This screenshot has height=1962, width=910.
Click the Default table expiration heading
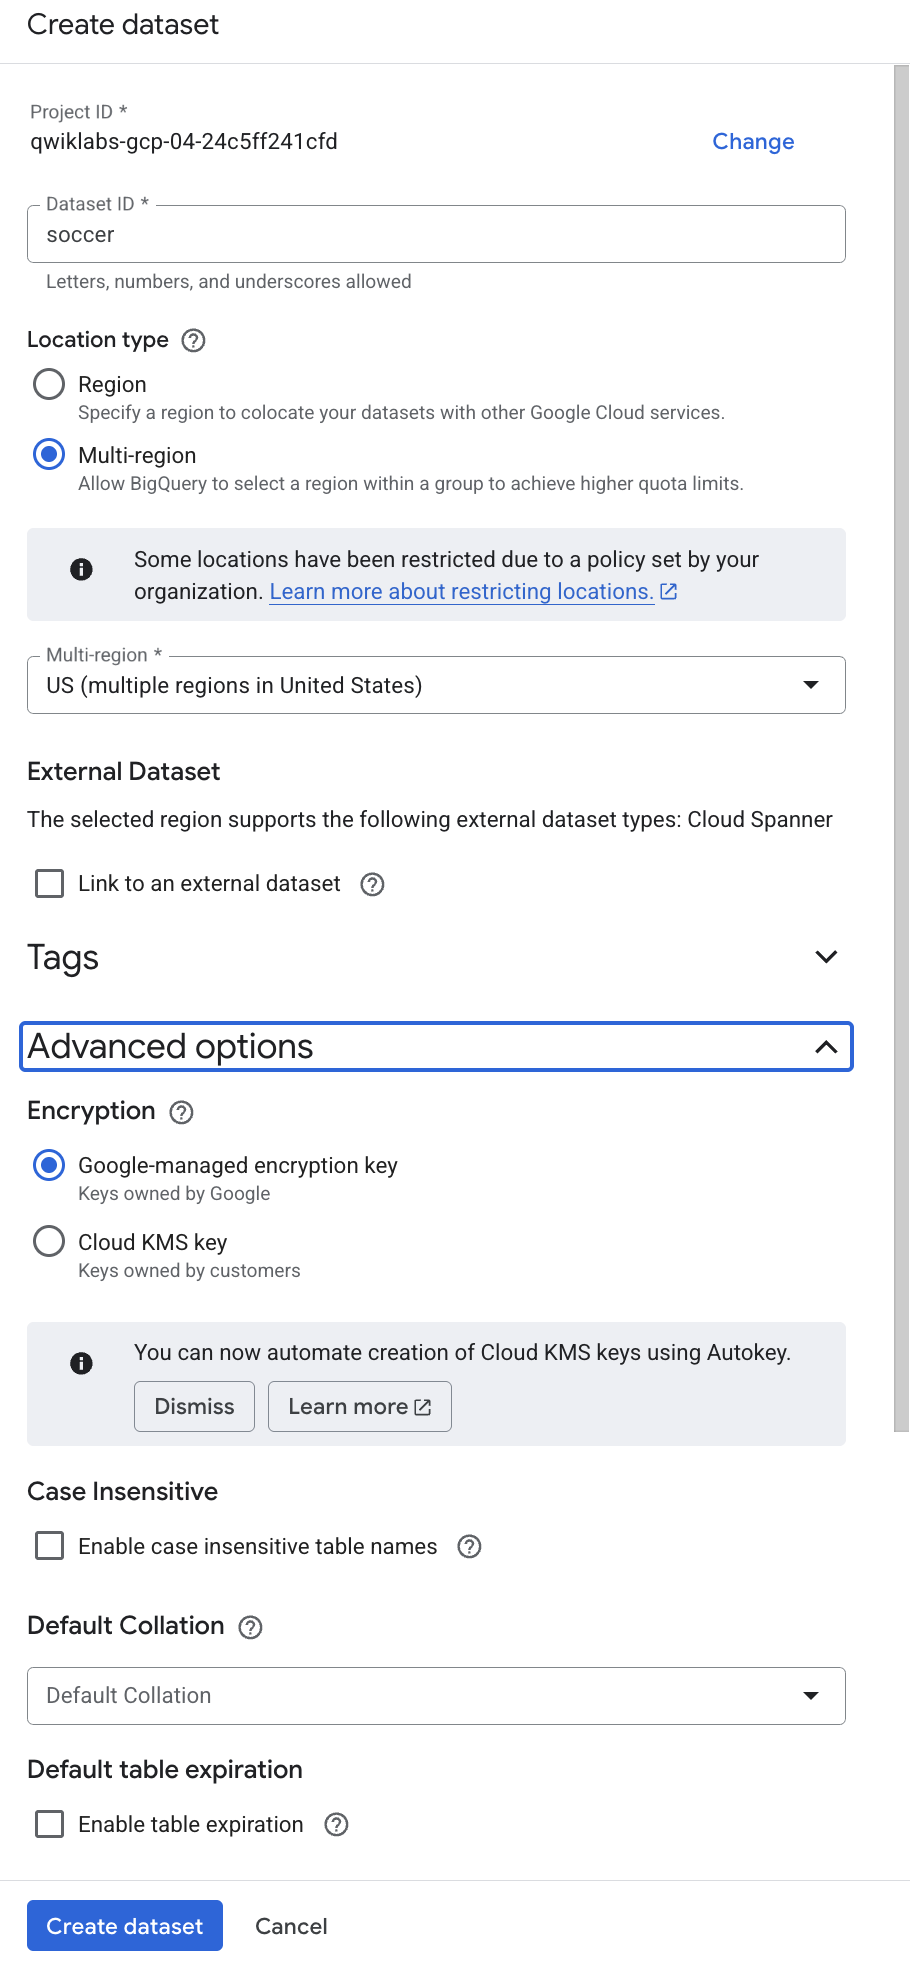tap(165, 1770)
